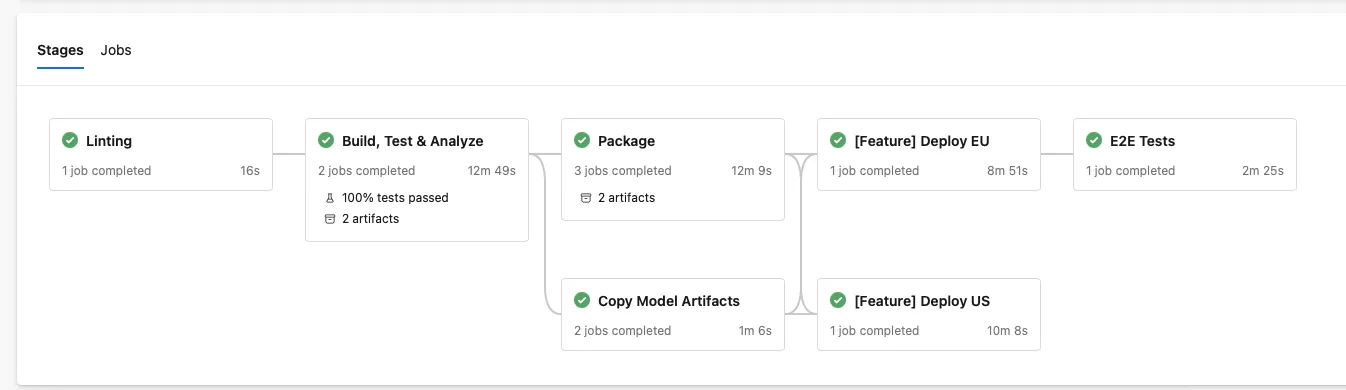Click the success checkmark on Build, Test & Analyze

326,141
